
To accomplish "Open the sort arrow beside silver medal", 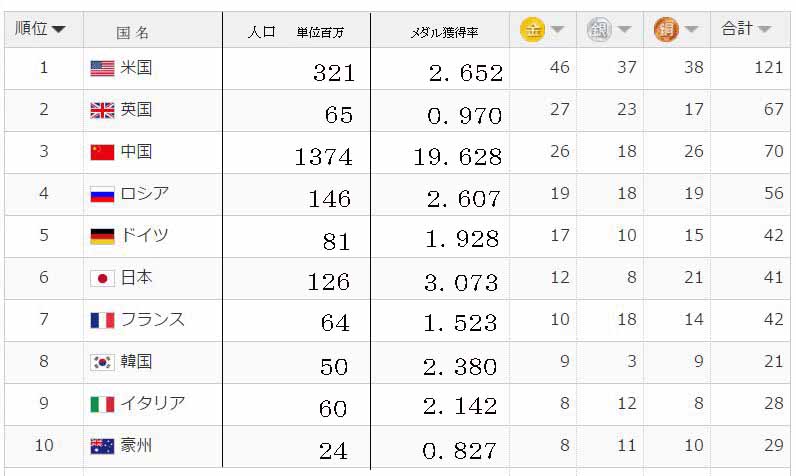I will (624, 30).
